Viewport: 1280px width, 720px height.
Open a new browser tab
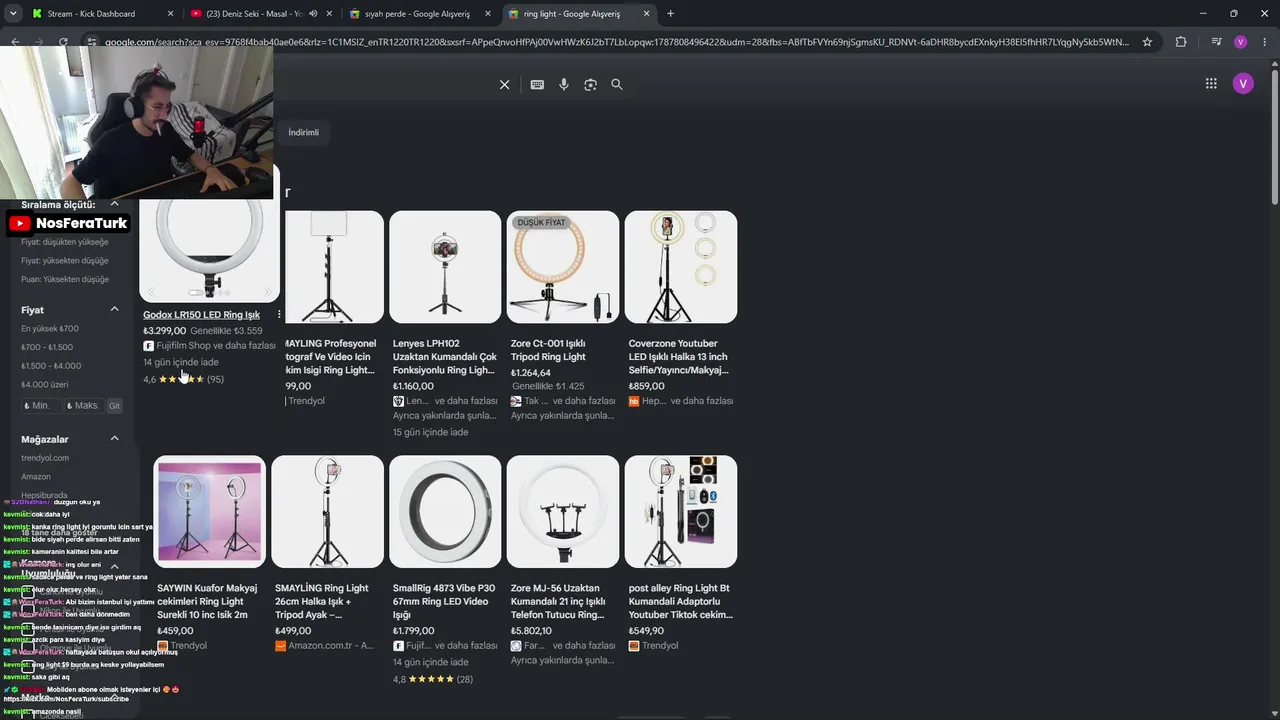tap(670, 14)
